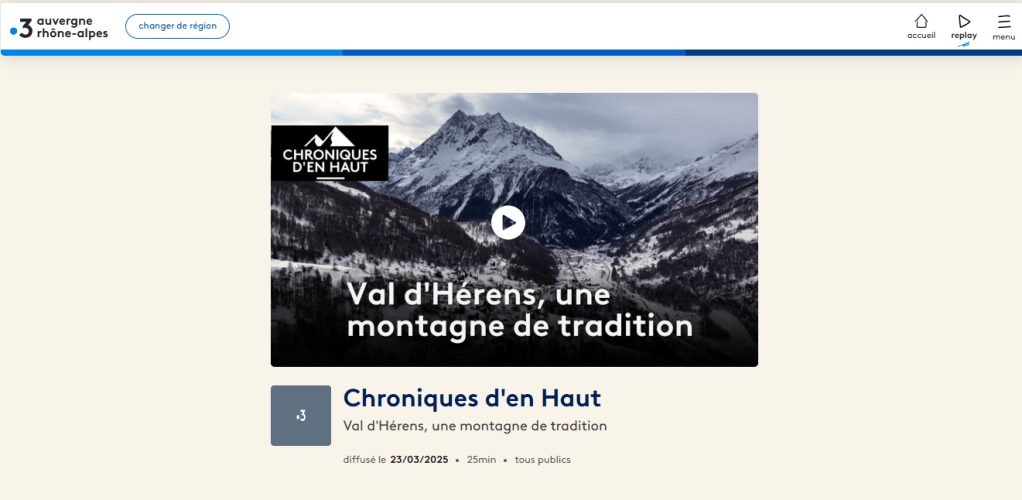Open the changer de région button

click(x=177, y=26)
